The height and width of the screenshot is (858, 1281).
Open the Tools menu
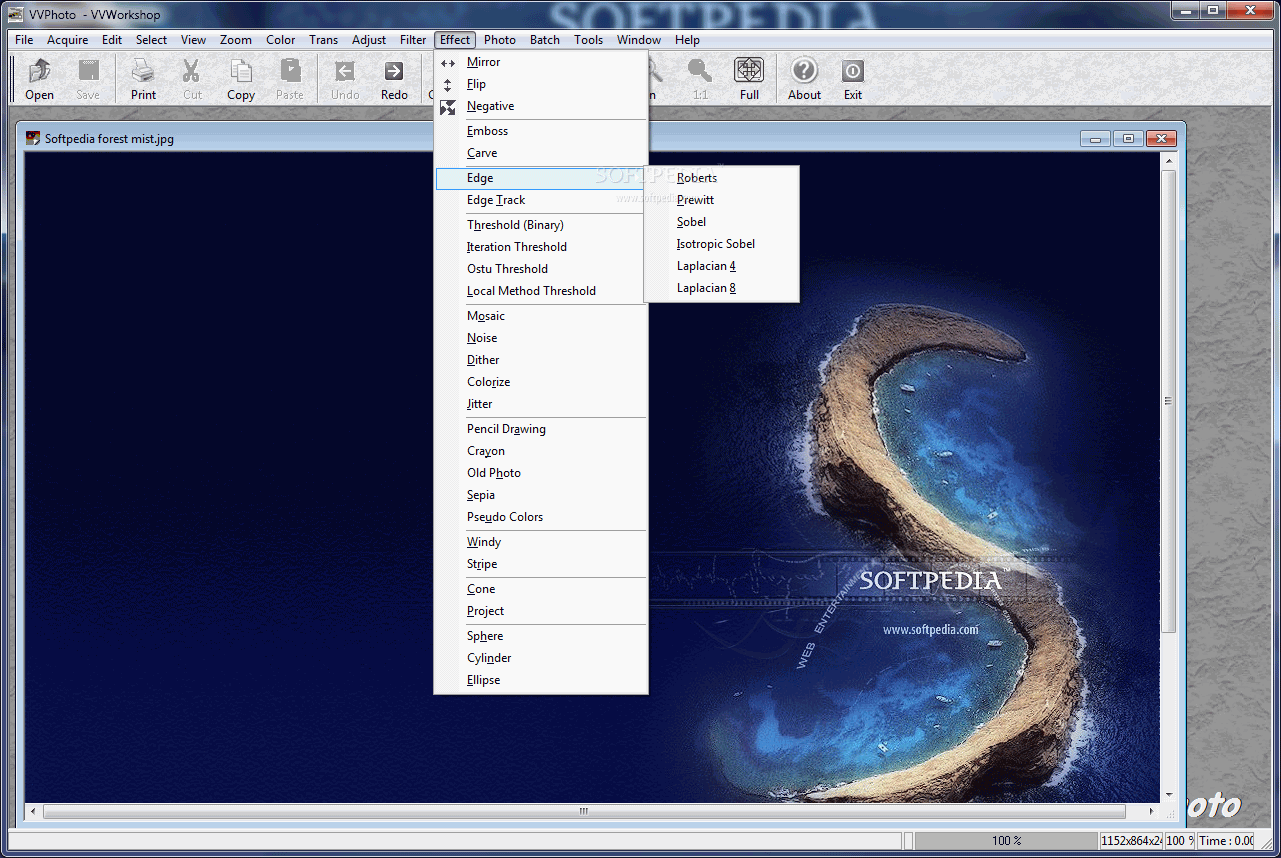tap(588, 40)
